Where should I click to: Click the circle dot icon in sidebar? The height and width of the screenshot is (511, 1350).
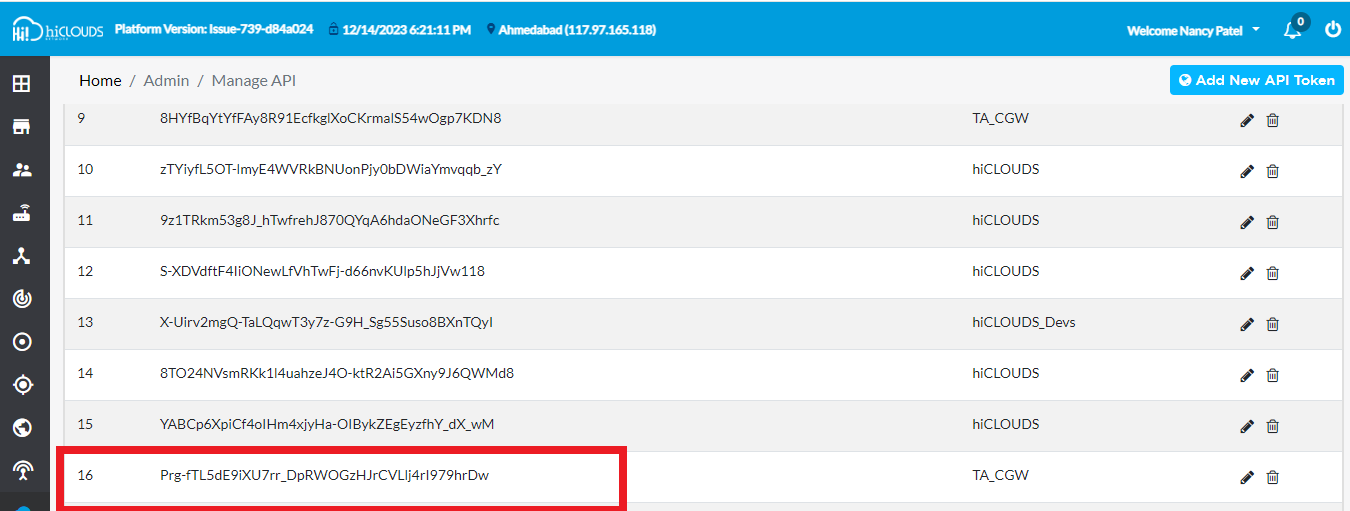point(21,342)
